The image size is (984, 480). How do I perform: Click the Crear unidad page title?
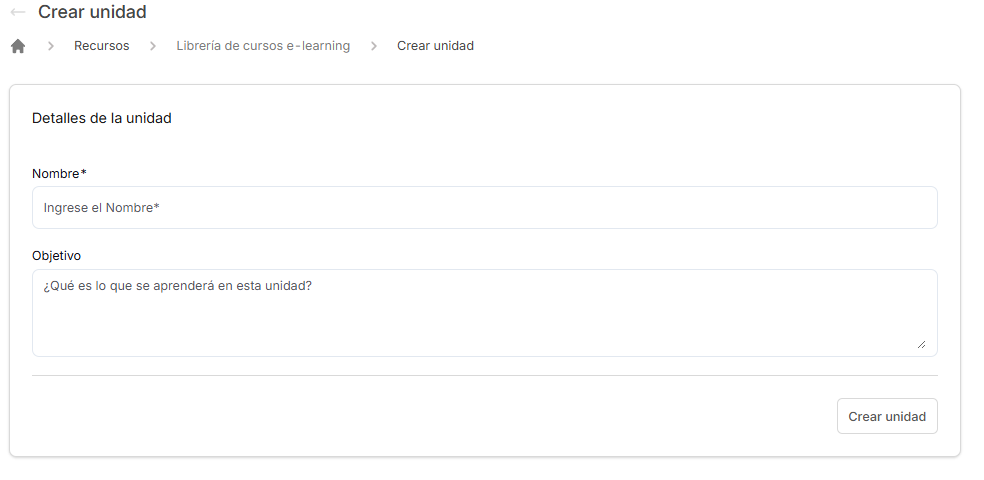point(92,12)
